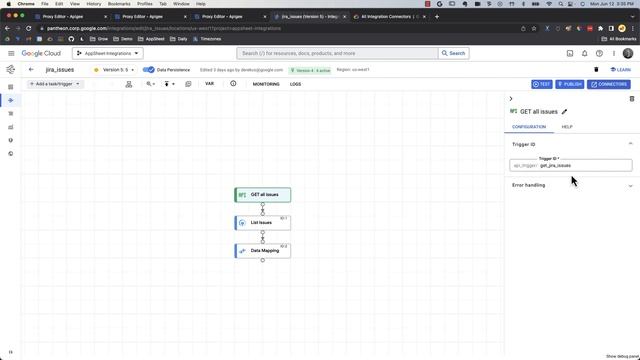Viewport: 640px width, 360px height.
Task: Open the Chrome History menu
Action: tap(93, 4)
